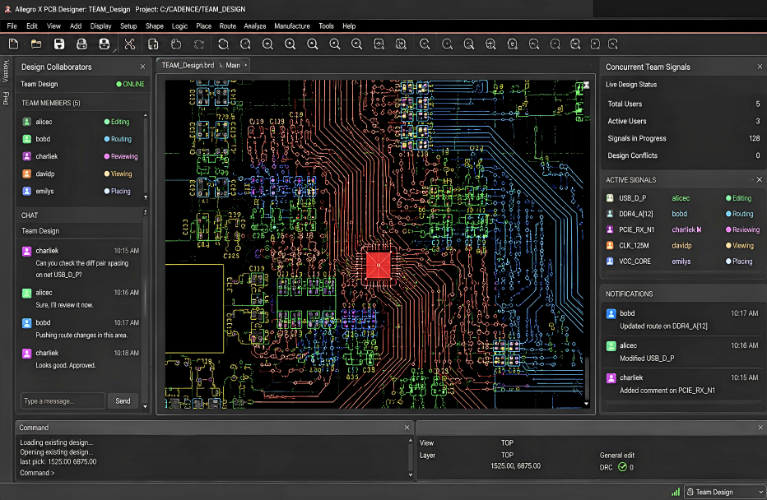The image size is (767, 500).
Task: Click the Design Conflicts row
Action: (683, 156)
